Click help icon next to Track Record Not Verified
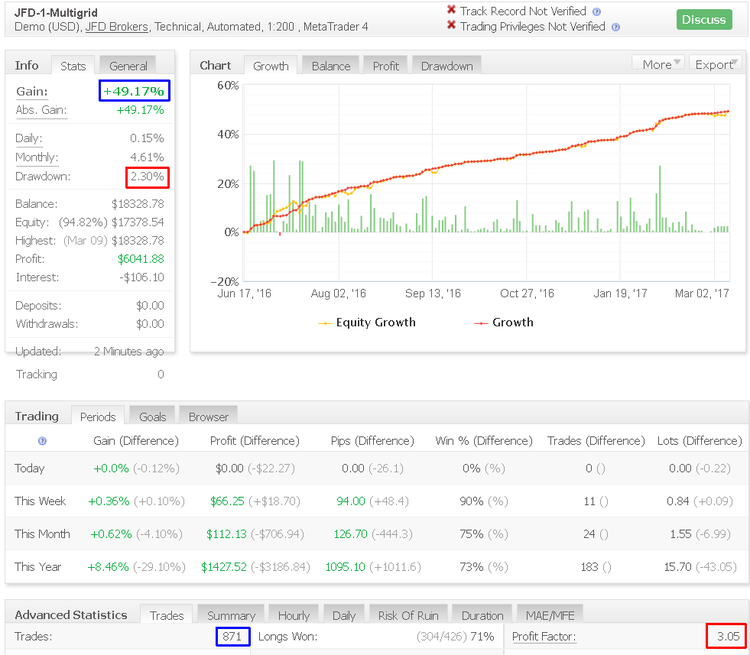 [x=597, y=12]
